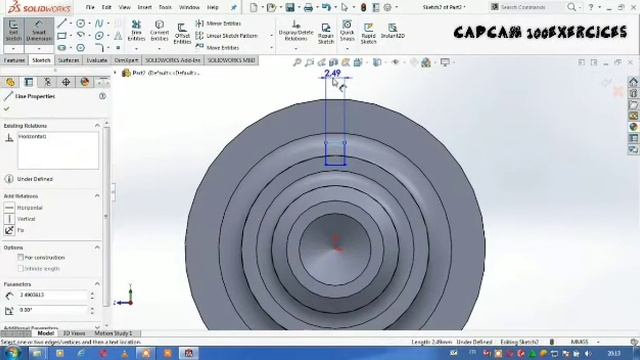Click the Undo icon
This screenshot has width=640, height=360.
[326, 7]
